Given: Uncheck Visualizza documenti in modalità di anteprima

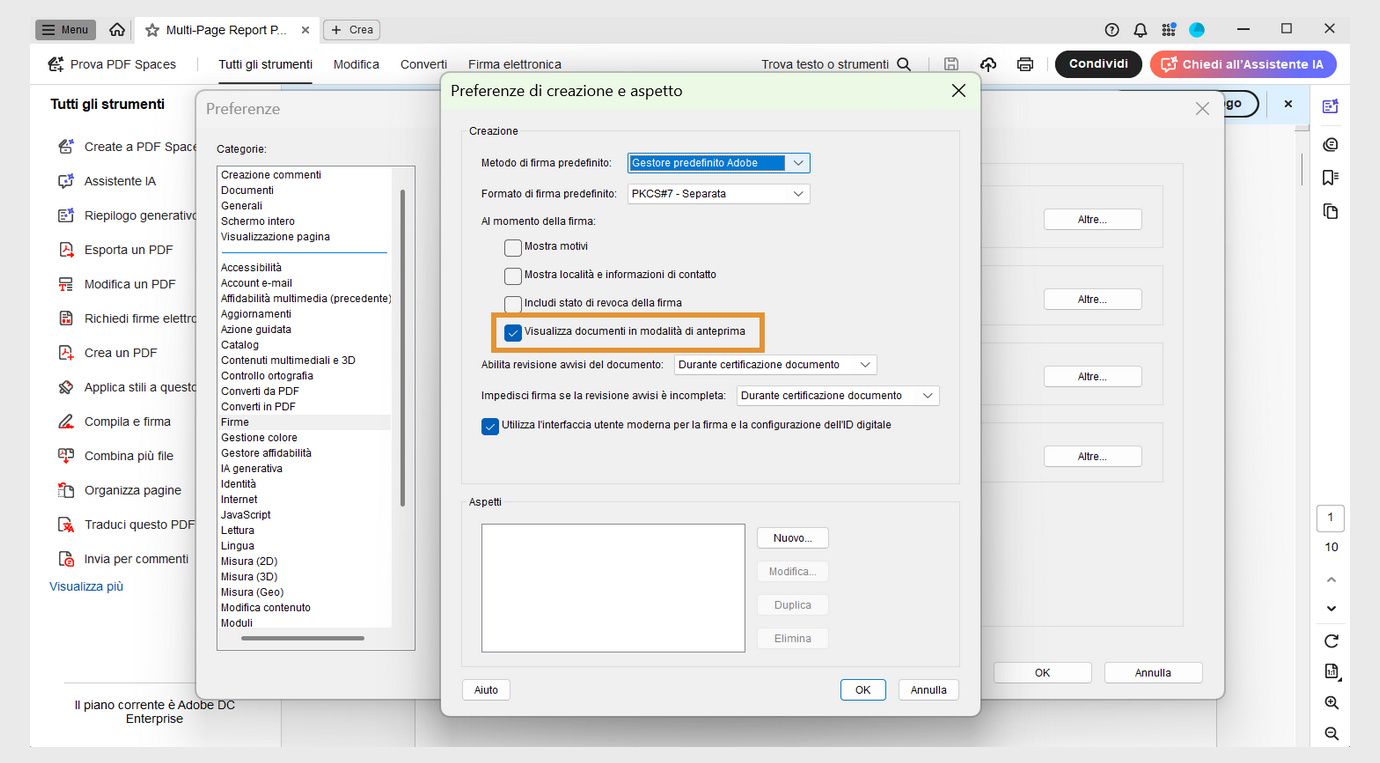Looking at the screenshot, I should click(x=513, y=331).
